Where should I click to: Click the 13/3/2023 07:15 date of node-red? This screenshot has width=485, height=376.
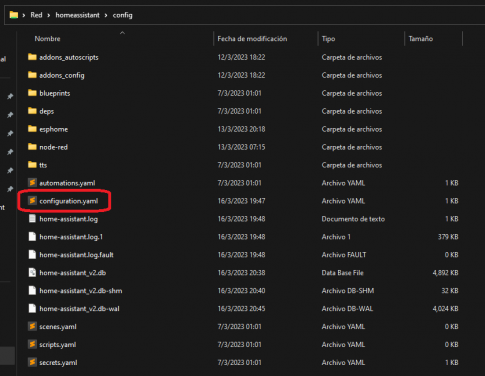coord(242,147)
